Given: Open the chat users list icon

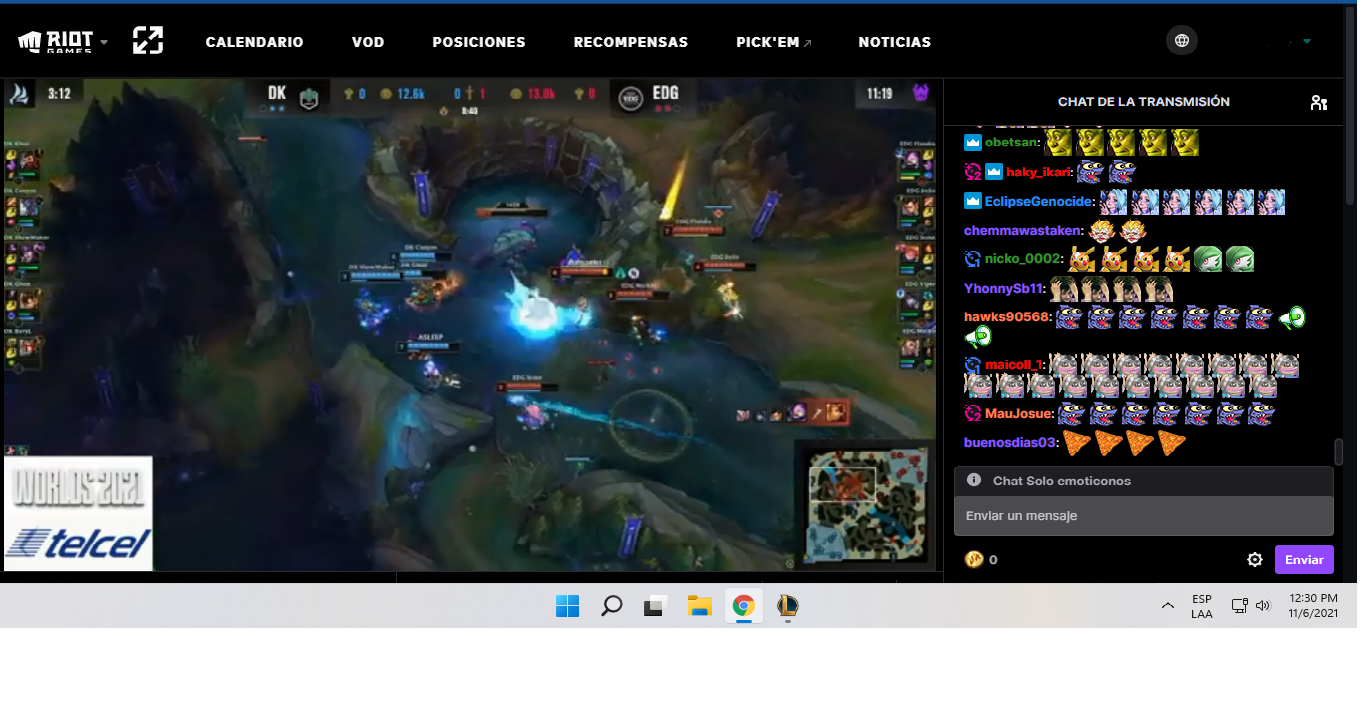Looking at the screenshot, I should pyautogui.click(x=1319, y=102).
